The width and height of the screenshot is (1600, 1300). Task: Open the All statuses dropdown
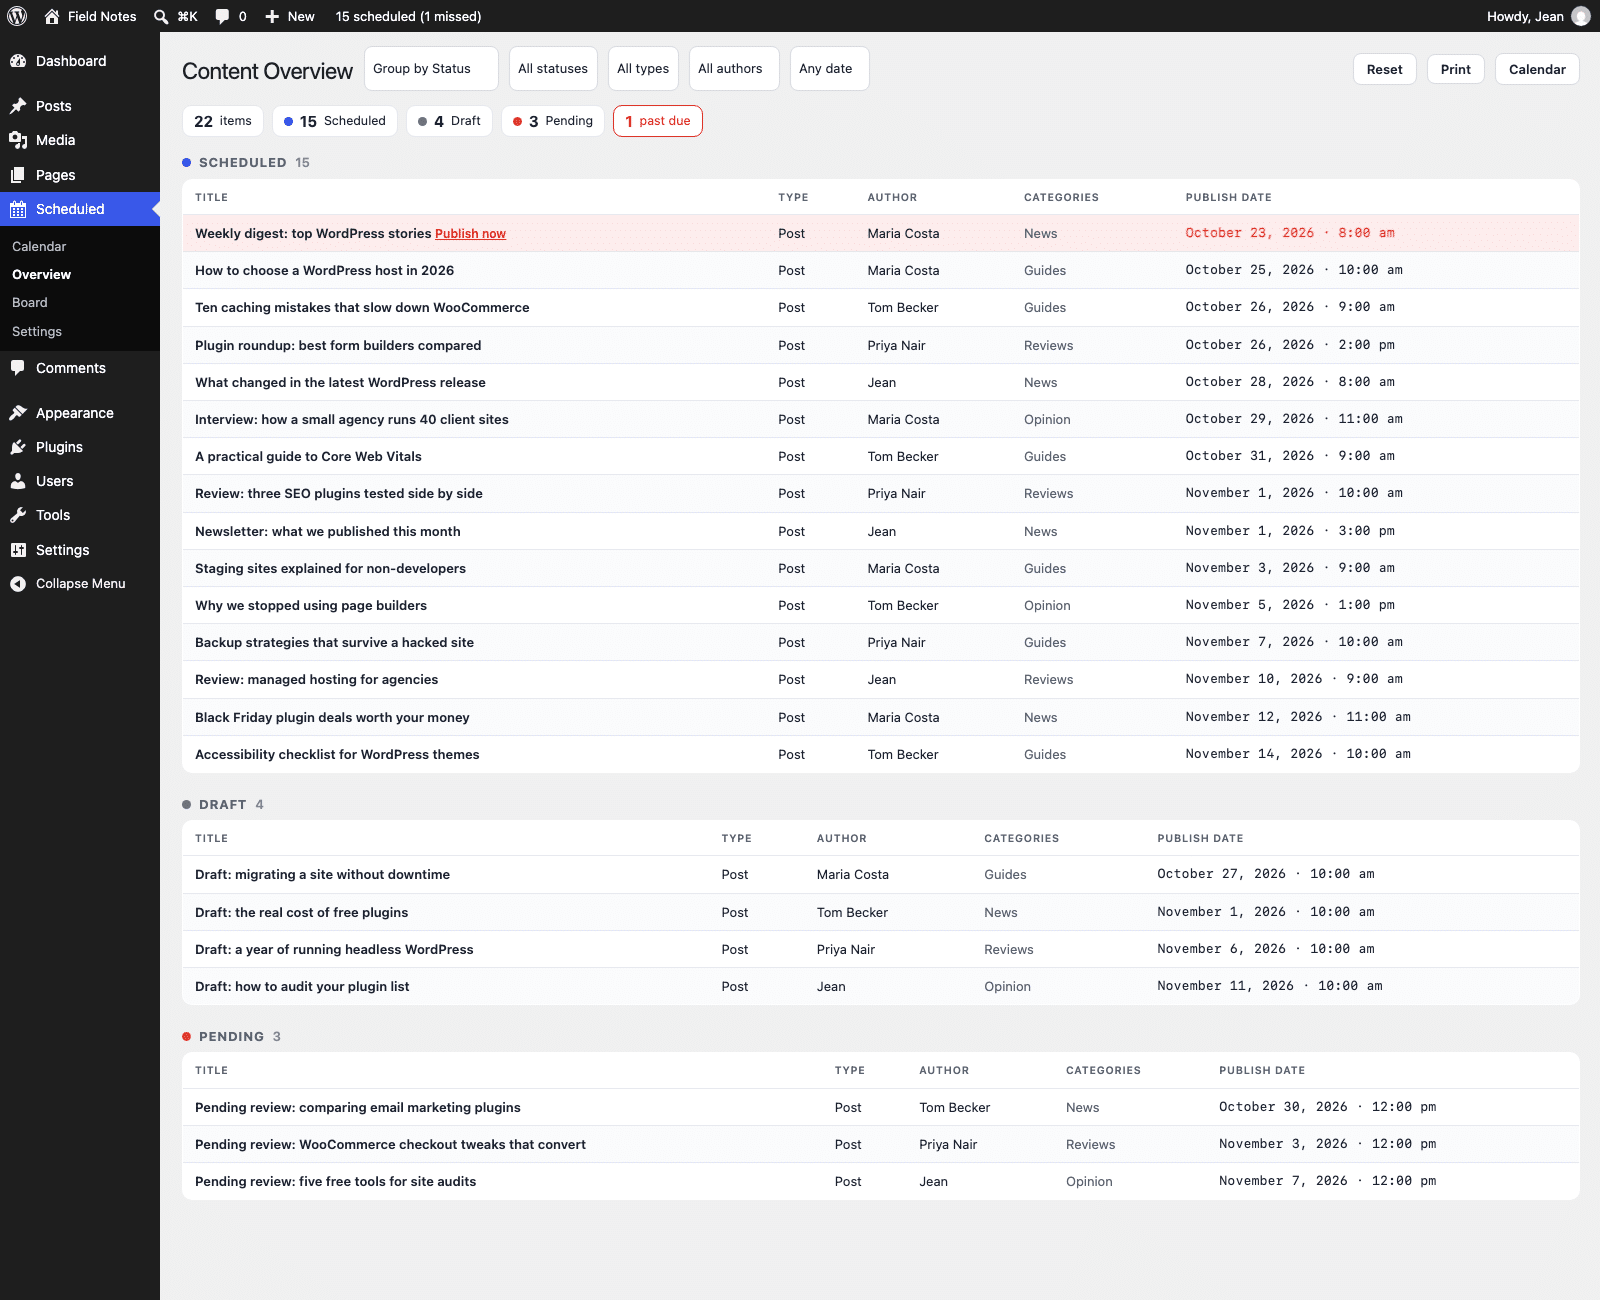click(x=553, y=69)
